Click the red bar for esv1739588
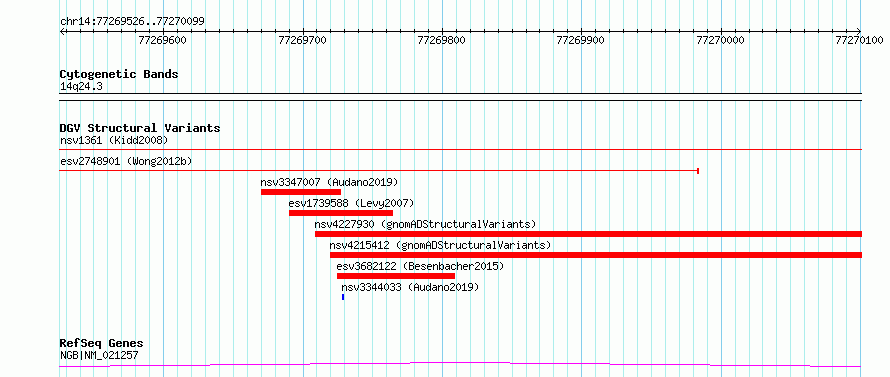Screen dimensions: 890x377 pyautogui.click(x=341, y=213)
